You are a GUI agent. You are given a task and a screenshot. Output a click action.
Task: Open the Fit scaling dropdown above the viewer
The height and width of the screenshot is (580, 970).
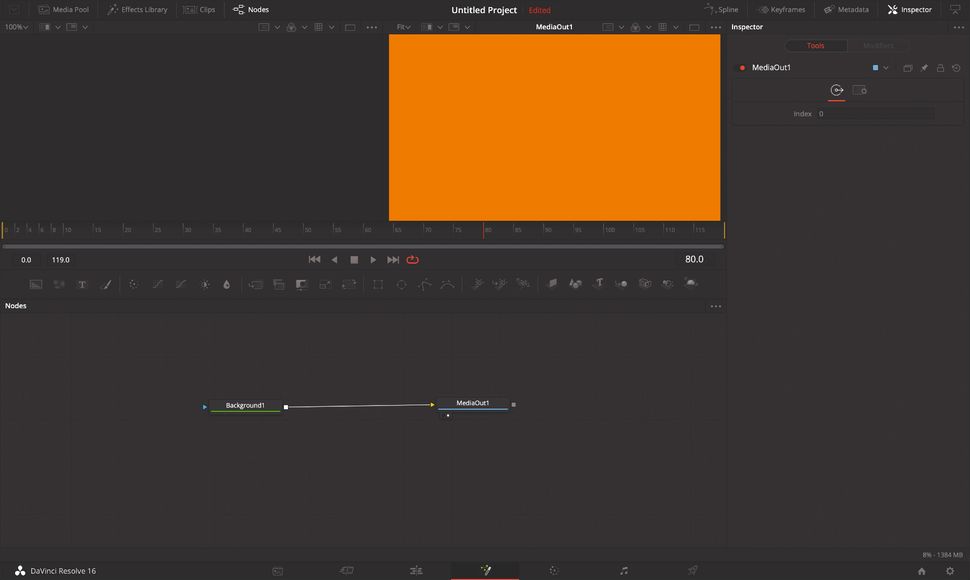tap(403, 27)
